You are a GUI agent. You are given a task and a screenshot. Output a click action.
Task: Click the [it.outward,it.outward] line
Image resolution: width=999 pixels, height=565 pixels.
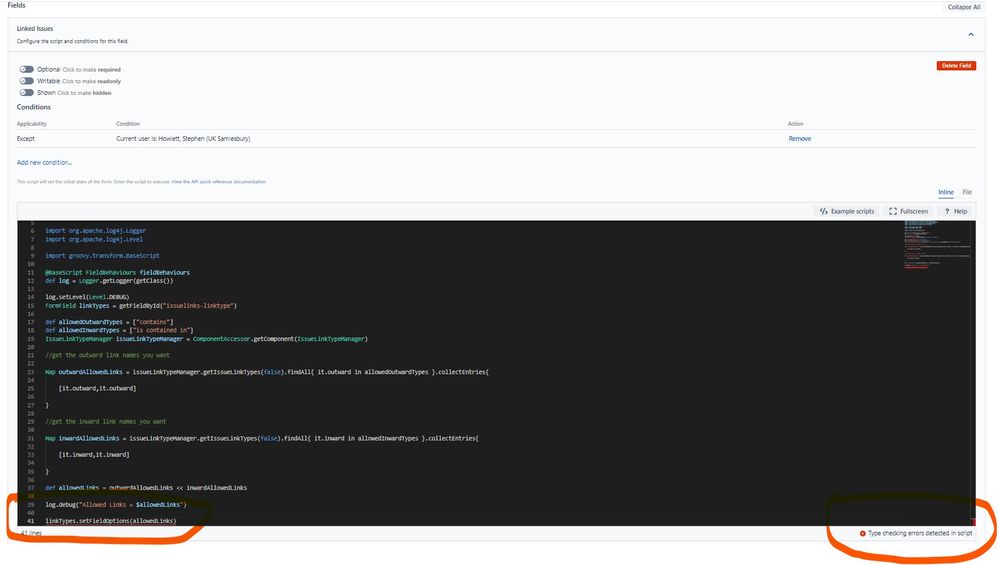coord(97,389)
